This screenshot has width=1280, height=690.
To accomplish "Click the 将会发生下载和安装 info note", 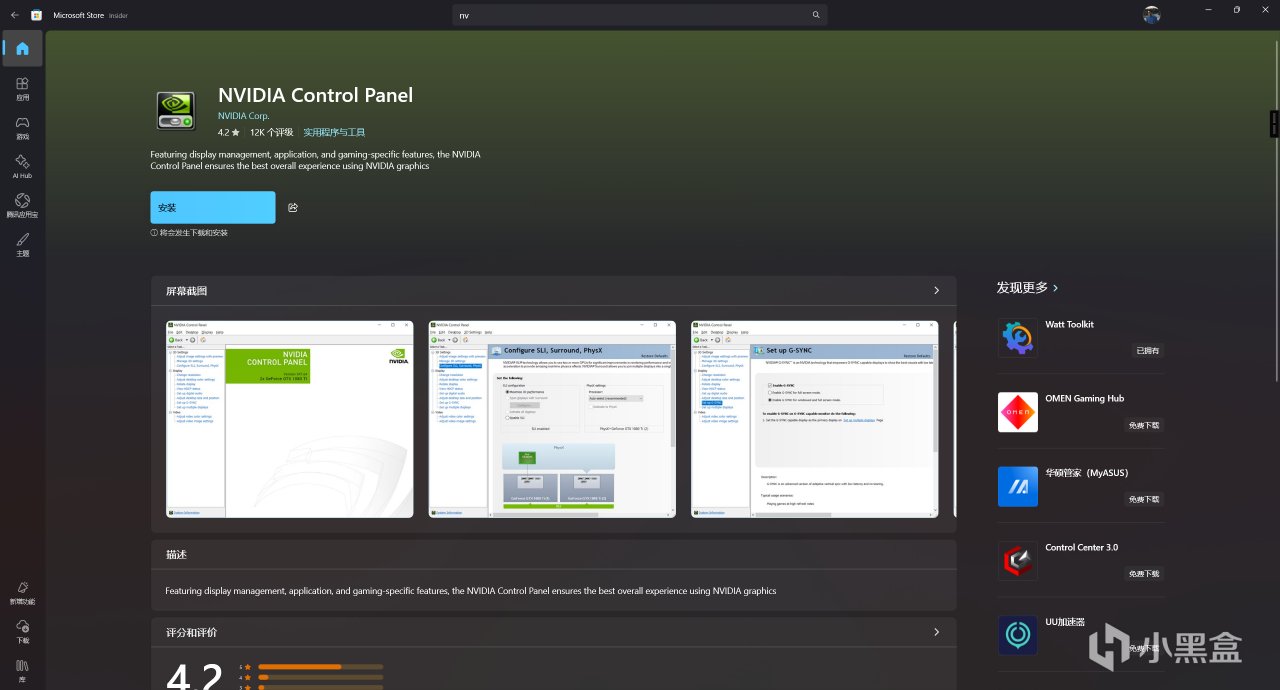I will [189, 232].
